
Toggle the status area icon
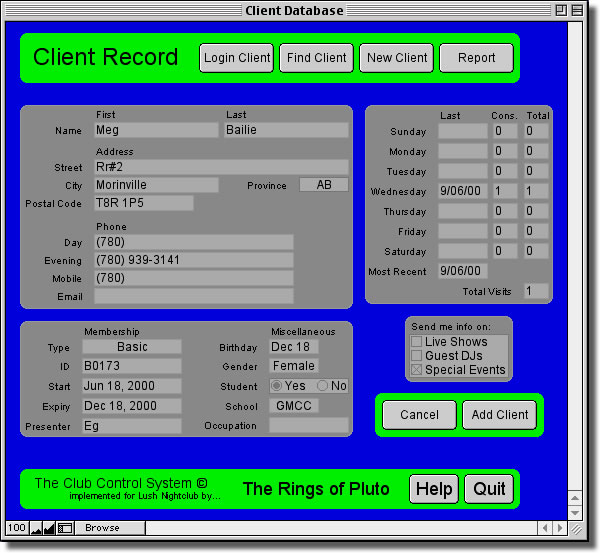tap(65, 527)
